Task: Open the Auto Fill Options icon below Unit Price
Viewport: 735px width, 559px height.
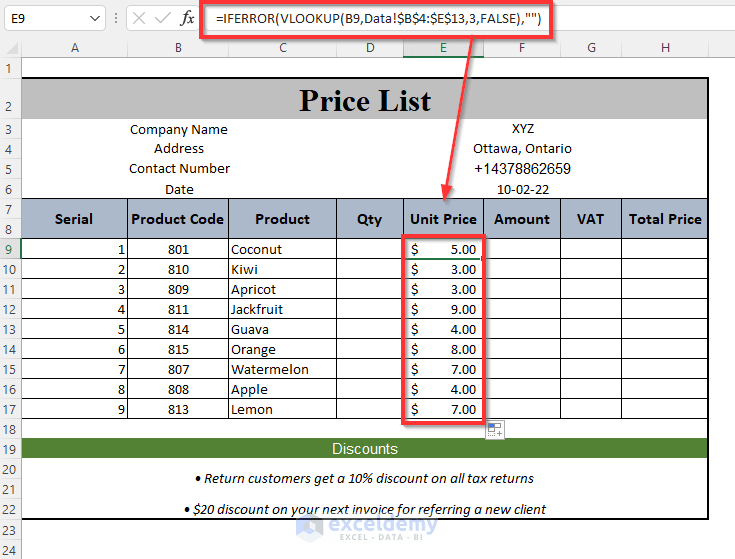Action: [495, 430]
